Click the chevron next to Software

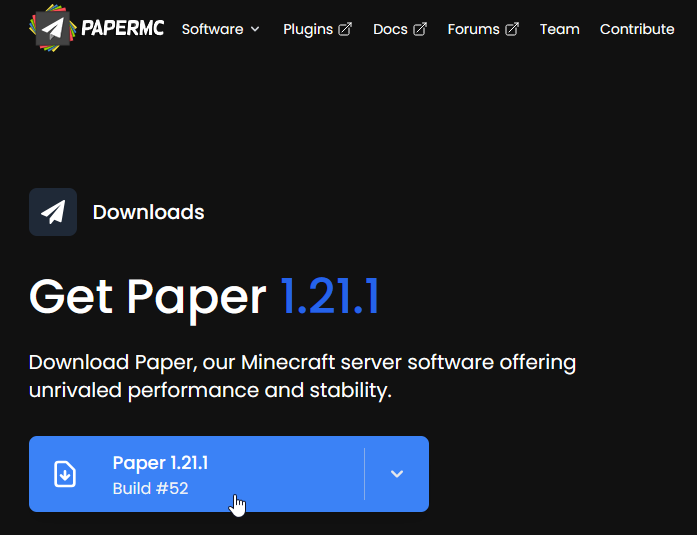click(255, 29)
